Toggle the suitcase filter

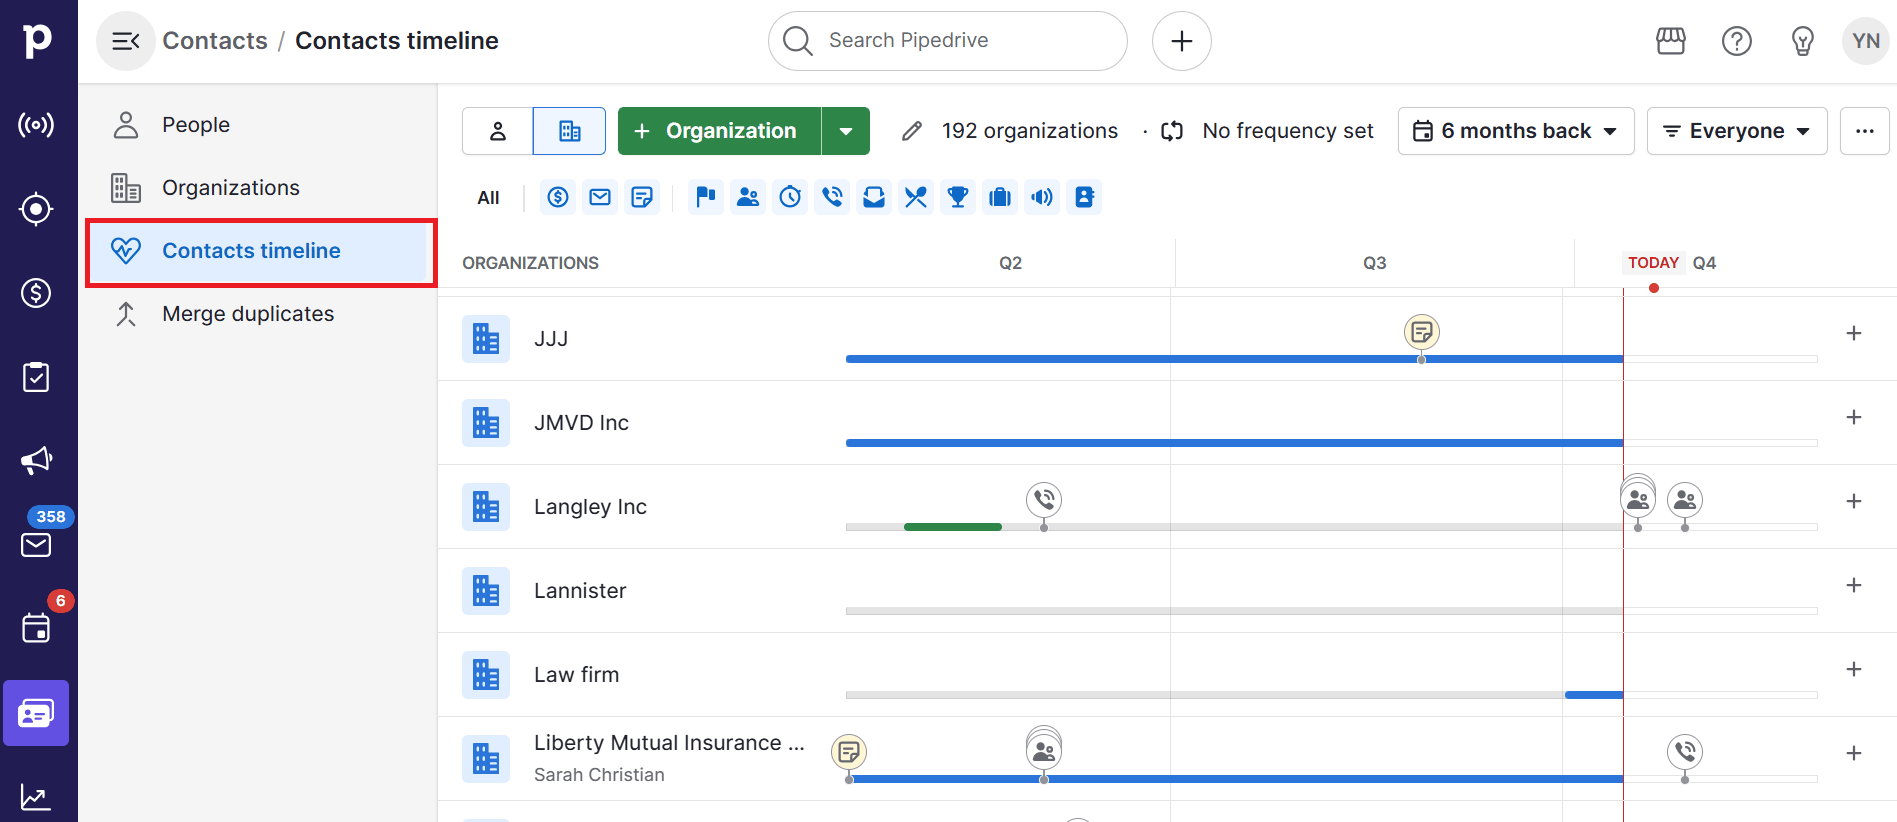pos(1000,197)
